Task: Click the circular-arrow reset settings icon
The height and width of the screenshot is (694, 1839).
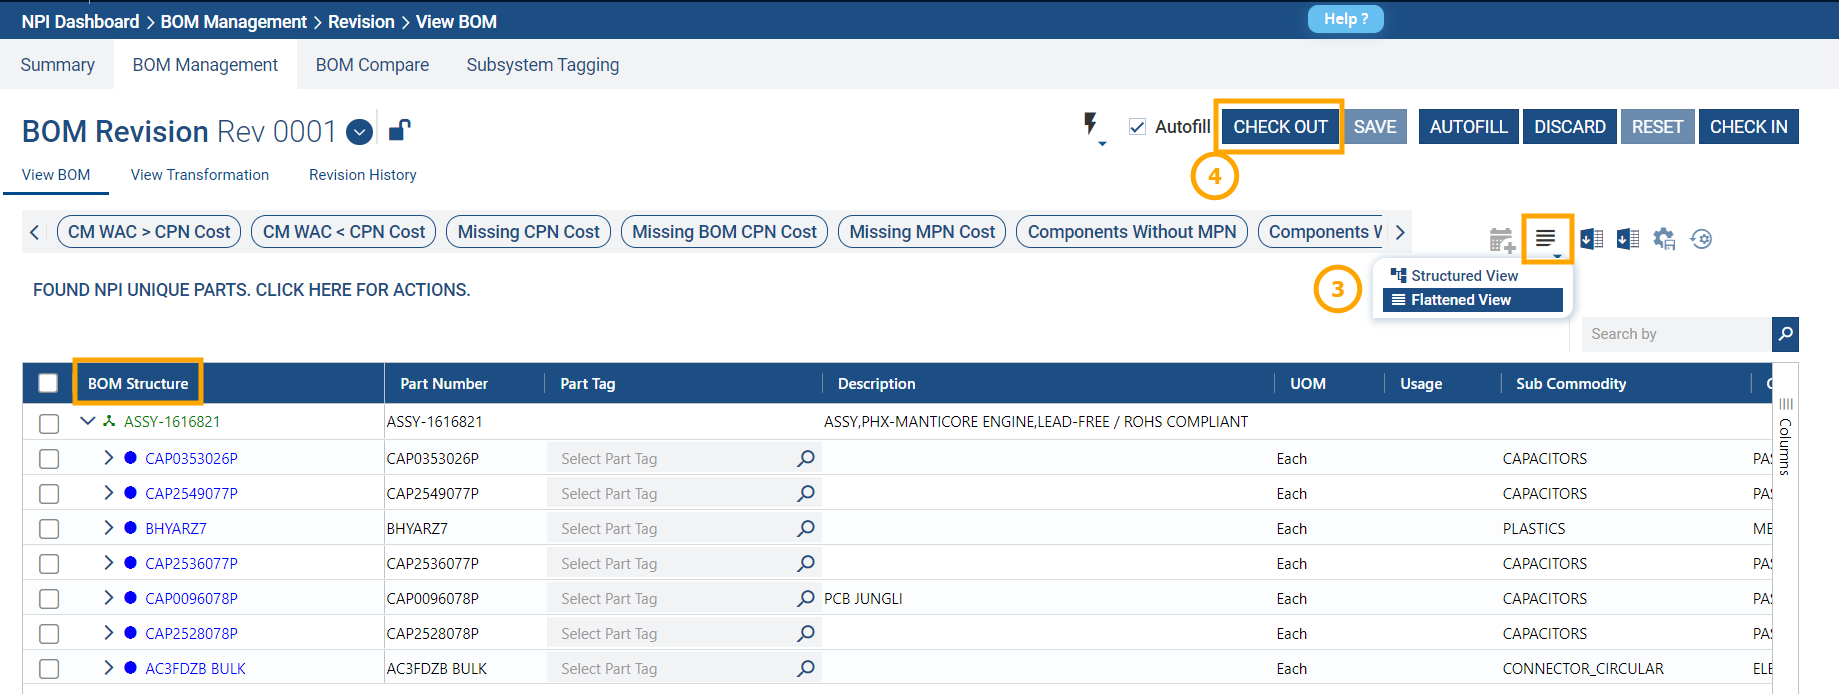Action: coord(1701,239)
